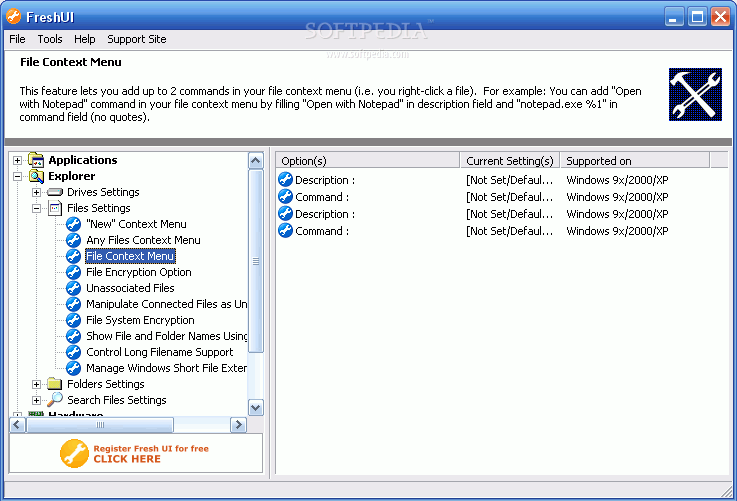Click wrench icon beside Any Files Context Menu
The height and width of the screenshot is (501, 737).
pyautogui.click(x=73, y=240)
